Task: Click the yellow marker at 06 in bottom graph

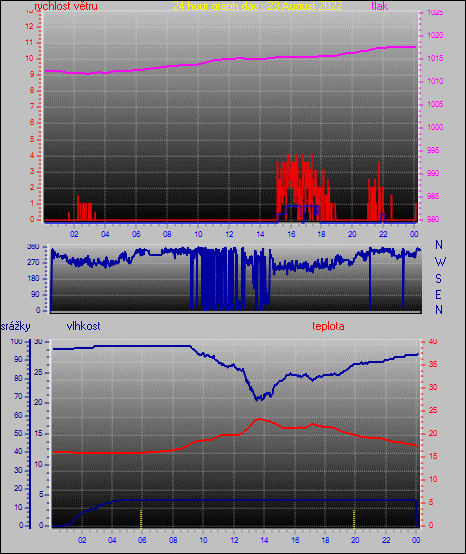Action: (x=141, y=519)
